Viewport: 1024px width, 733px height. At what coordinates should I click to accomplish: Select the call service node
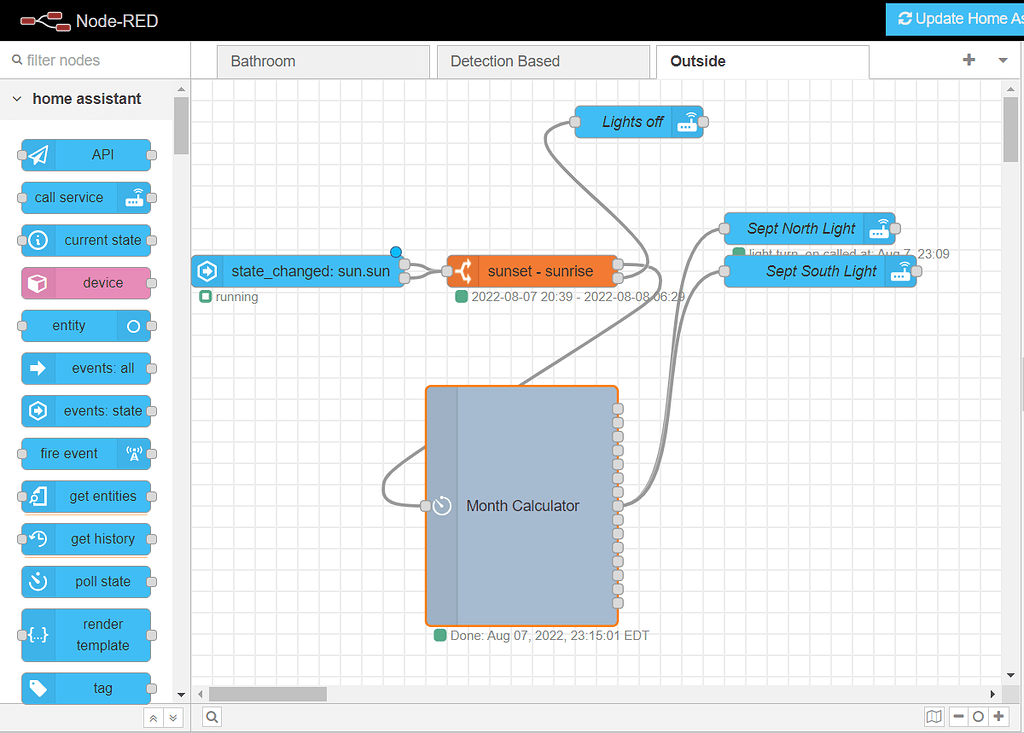point(85,197)
